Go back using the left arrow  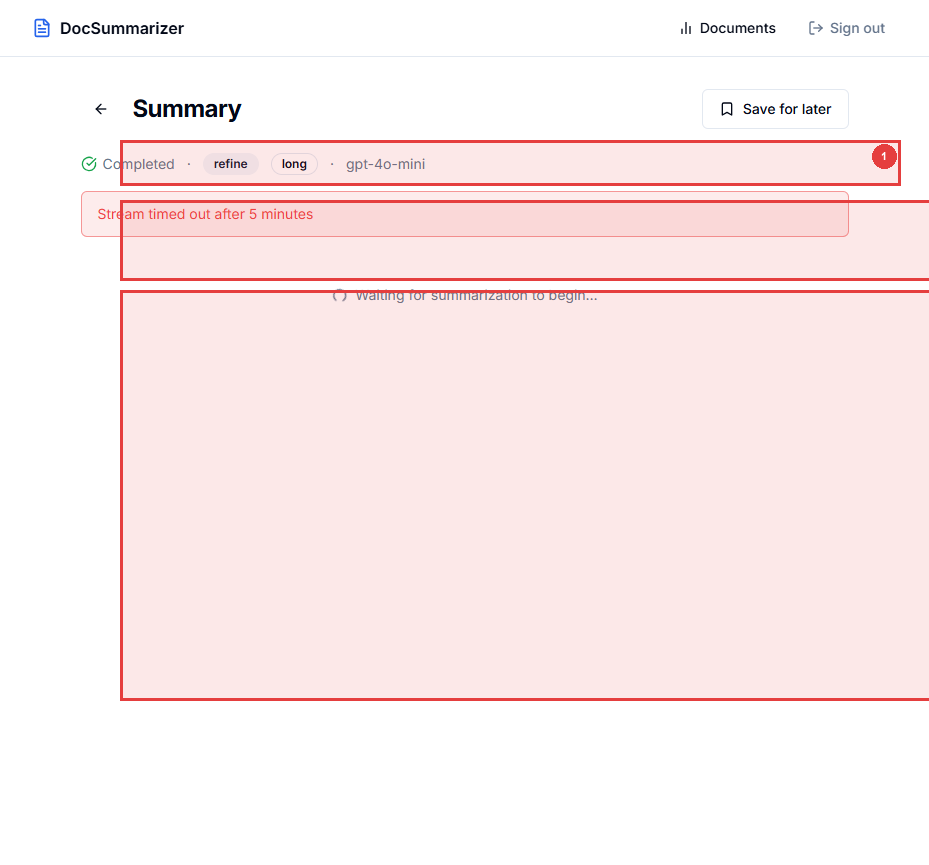[101, 109]
